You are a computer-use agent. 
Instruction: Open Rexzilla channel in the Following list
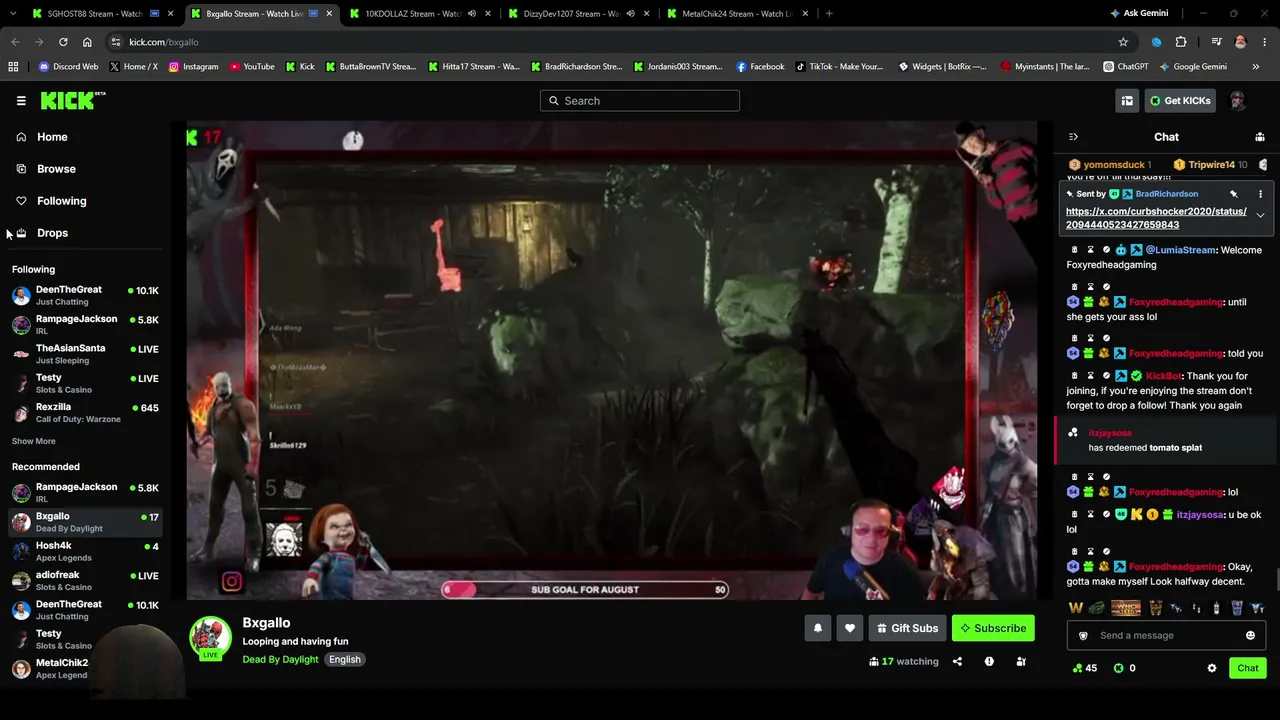pyautogui.click(x=85, y=412)
